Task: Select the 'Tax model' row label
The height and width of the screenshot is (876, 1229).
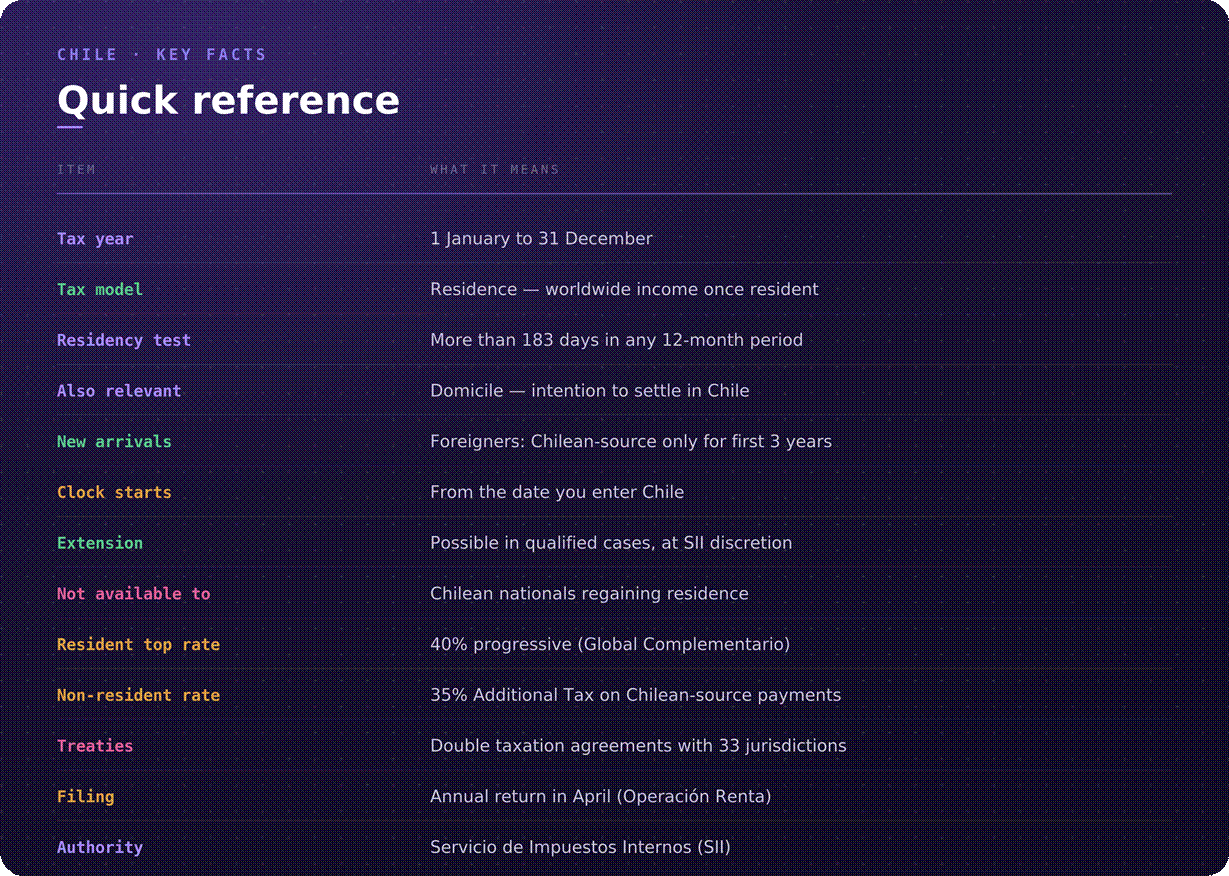Action: click(100, 289)
